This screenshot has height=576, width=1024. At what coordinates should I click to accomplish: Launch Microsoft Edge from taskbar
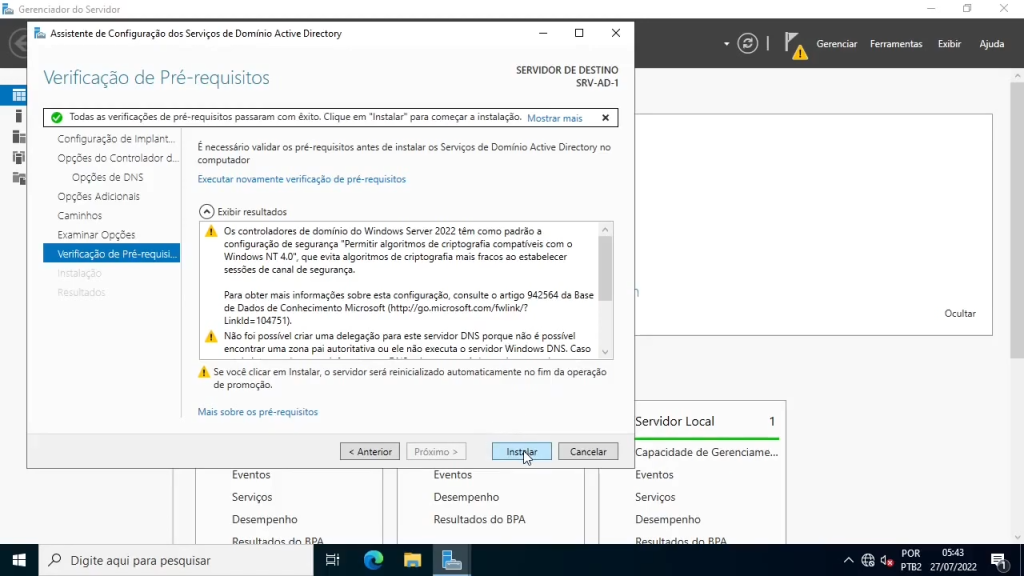tap(373, 560)
